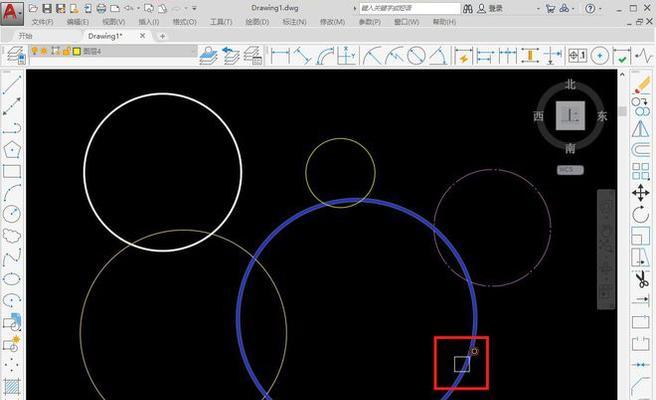656x400 pixels.
Task: Click the ViewCube 东 compass label
Action: point(602,116)
